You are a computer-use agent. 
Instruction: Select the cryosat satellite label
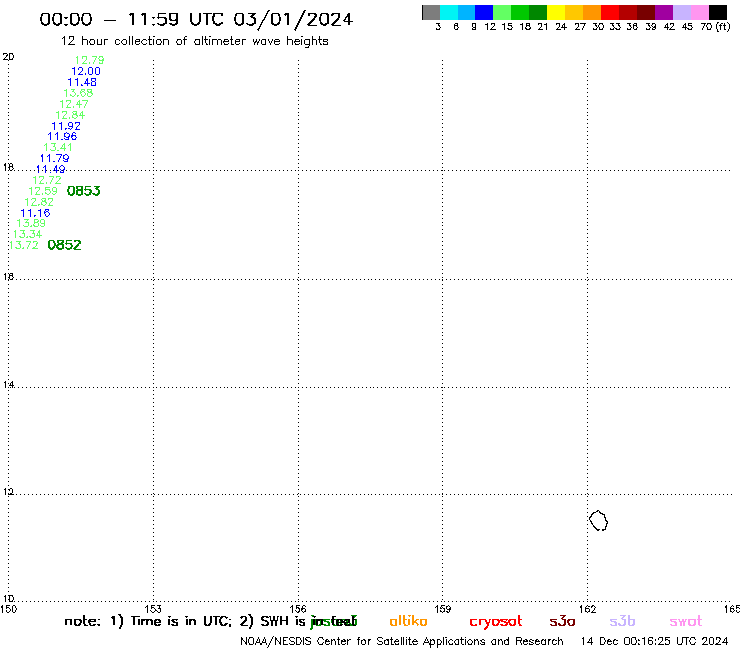[496, 621]
